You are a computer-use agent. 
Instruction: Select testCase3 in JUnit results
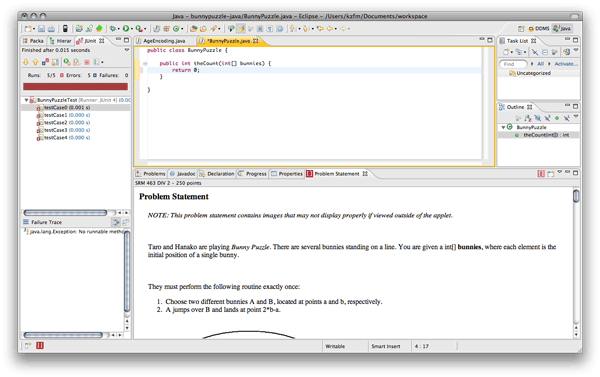pyautogui.click(x=63, y=130)
